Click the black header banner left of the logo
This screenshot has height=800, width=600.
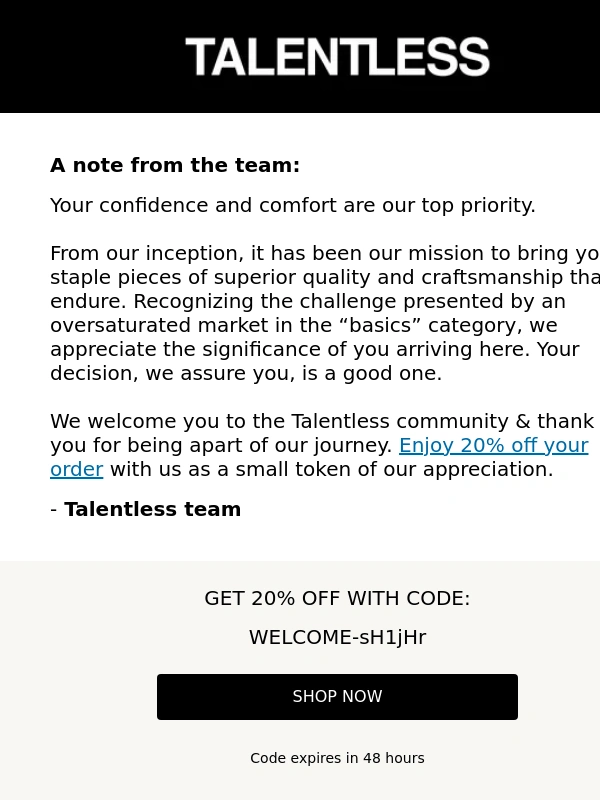[92, 56]
